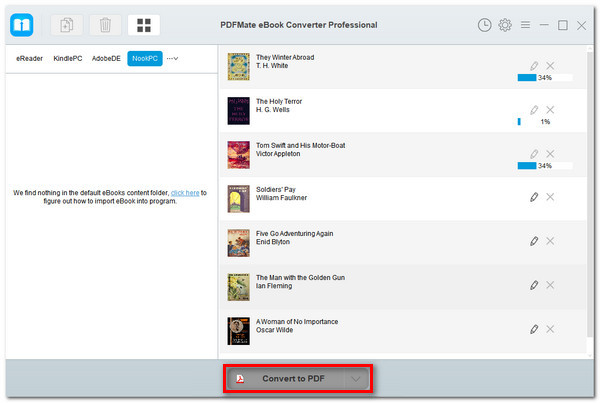Click The Holy Terror cover thumbnail
Image resolution: width=600 pixels, height=403 pixels.
point(238,111)
